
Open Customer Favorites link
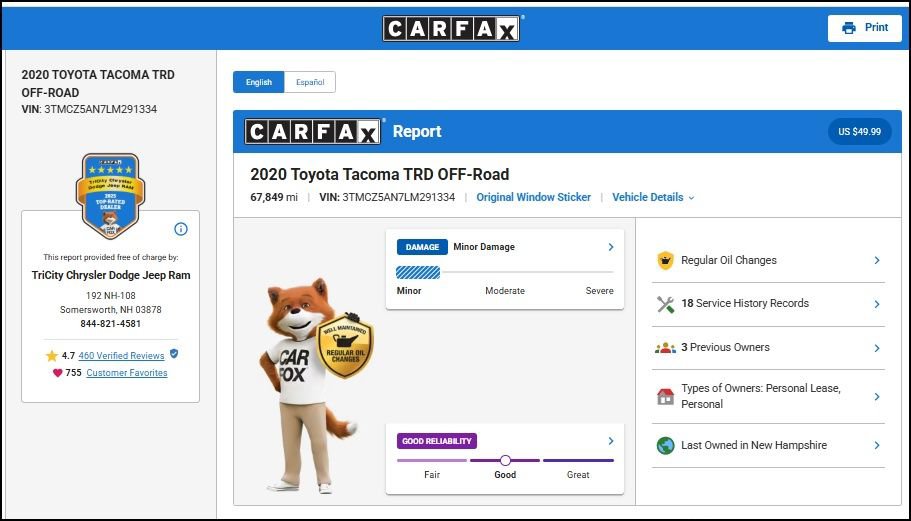(127, 373)
